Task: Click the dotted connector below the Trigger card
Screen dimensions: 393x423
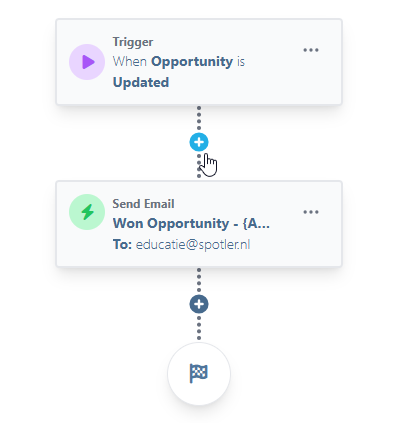Action: [199, 119]
